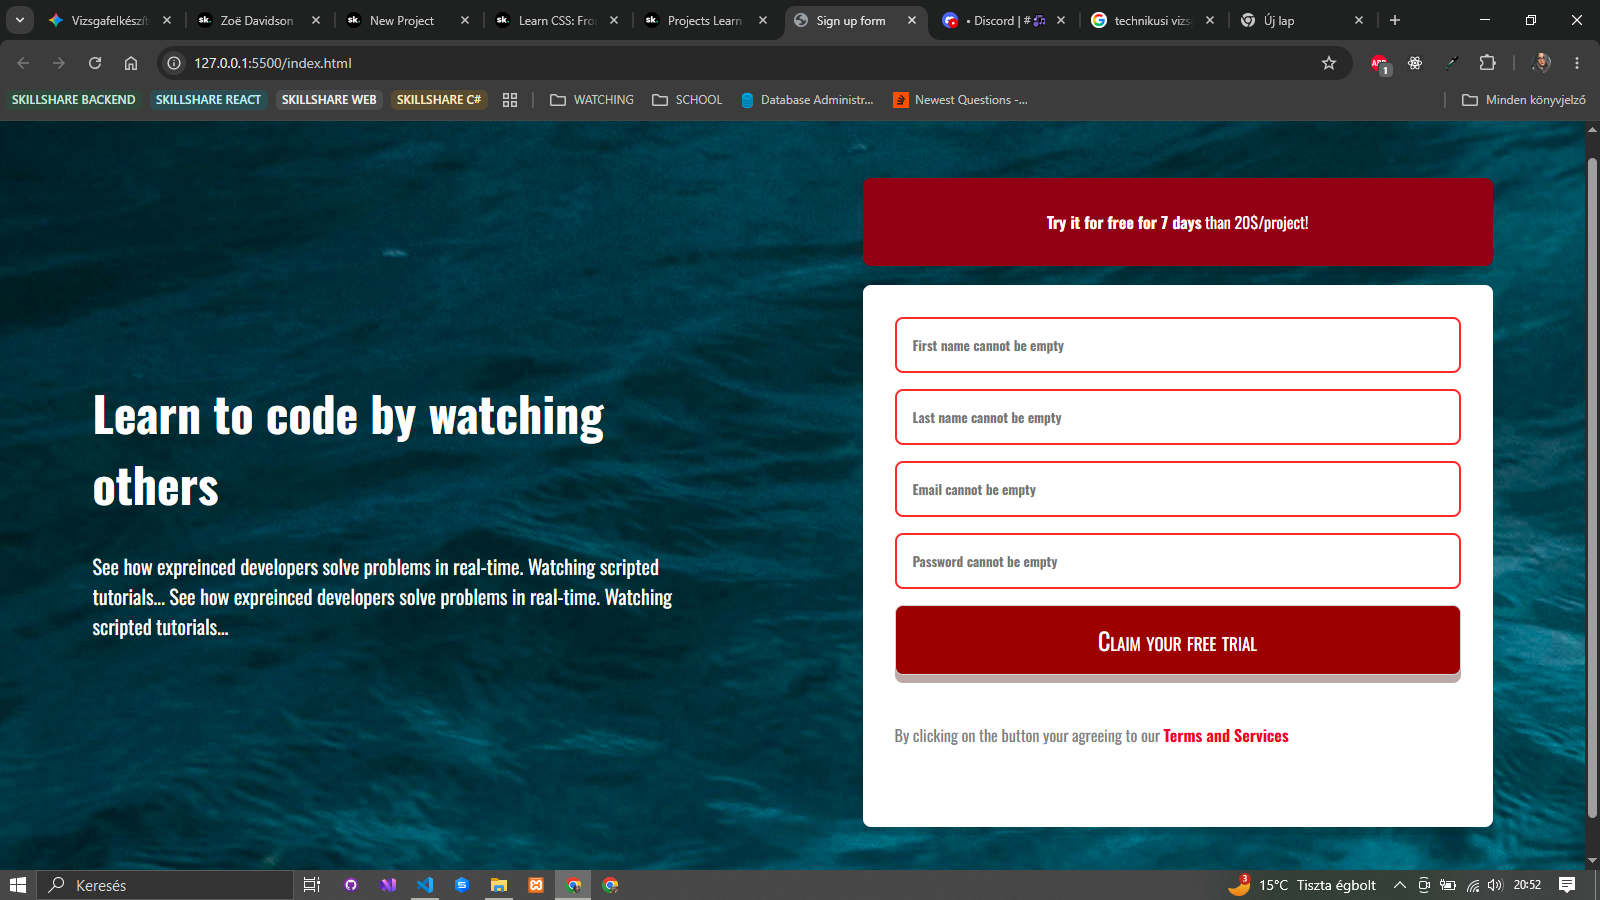Go forward to the next page
The width and height of the screenshot is (1600, 900).
point(59,63)
